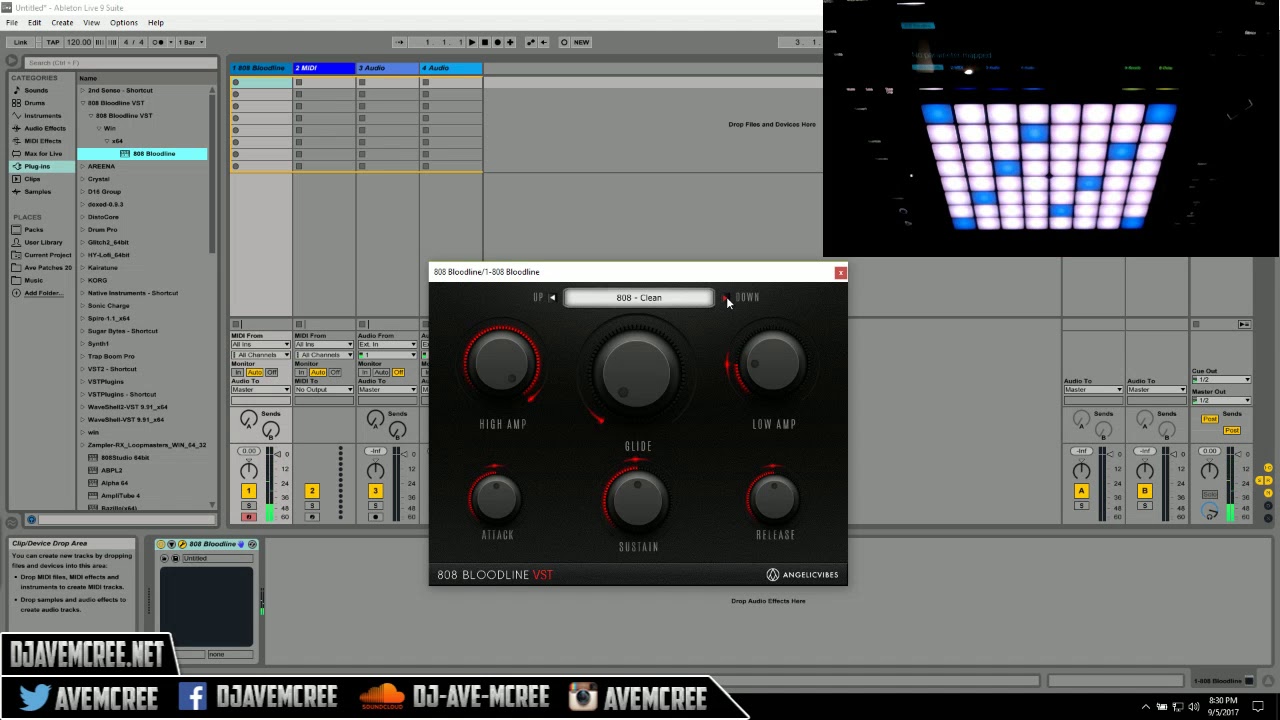This screenshot has width=1280, height=720.
Task: Open the Create menu
Action: [x=62, y=22]
